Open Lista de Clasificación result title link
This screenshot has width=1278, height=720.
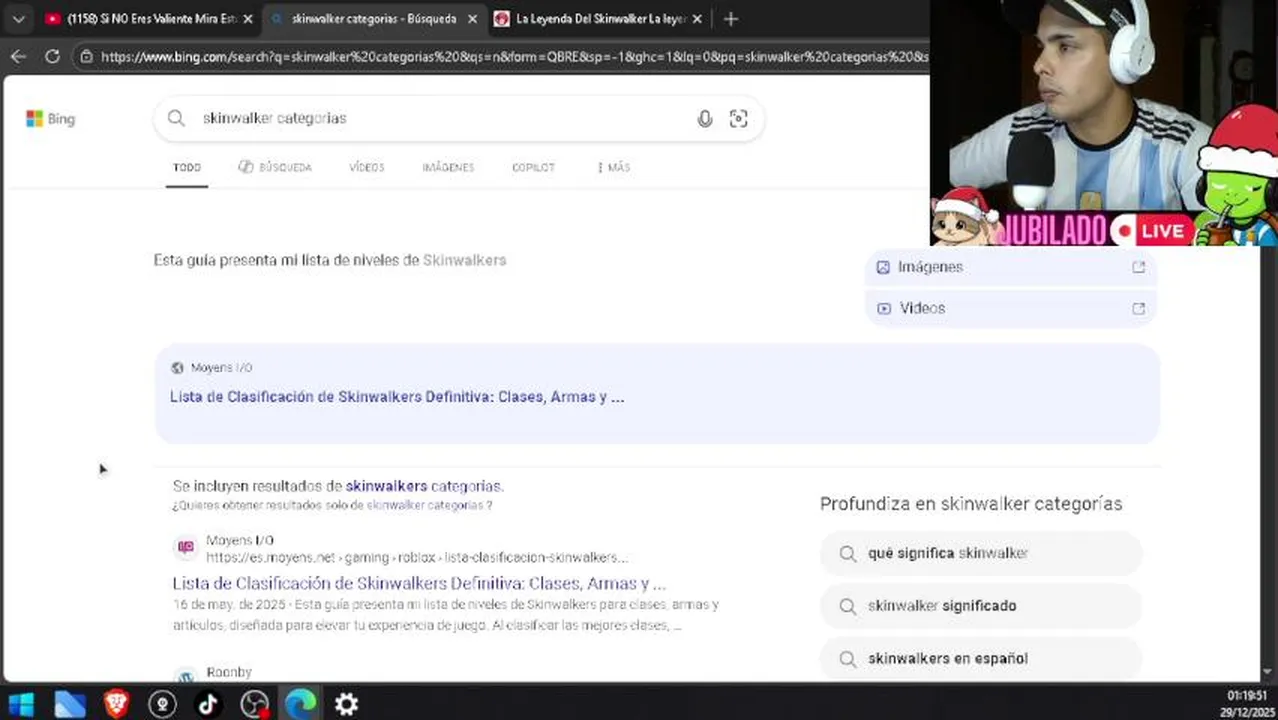[419, 583]
